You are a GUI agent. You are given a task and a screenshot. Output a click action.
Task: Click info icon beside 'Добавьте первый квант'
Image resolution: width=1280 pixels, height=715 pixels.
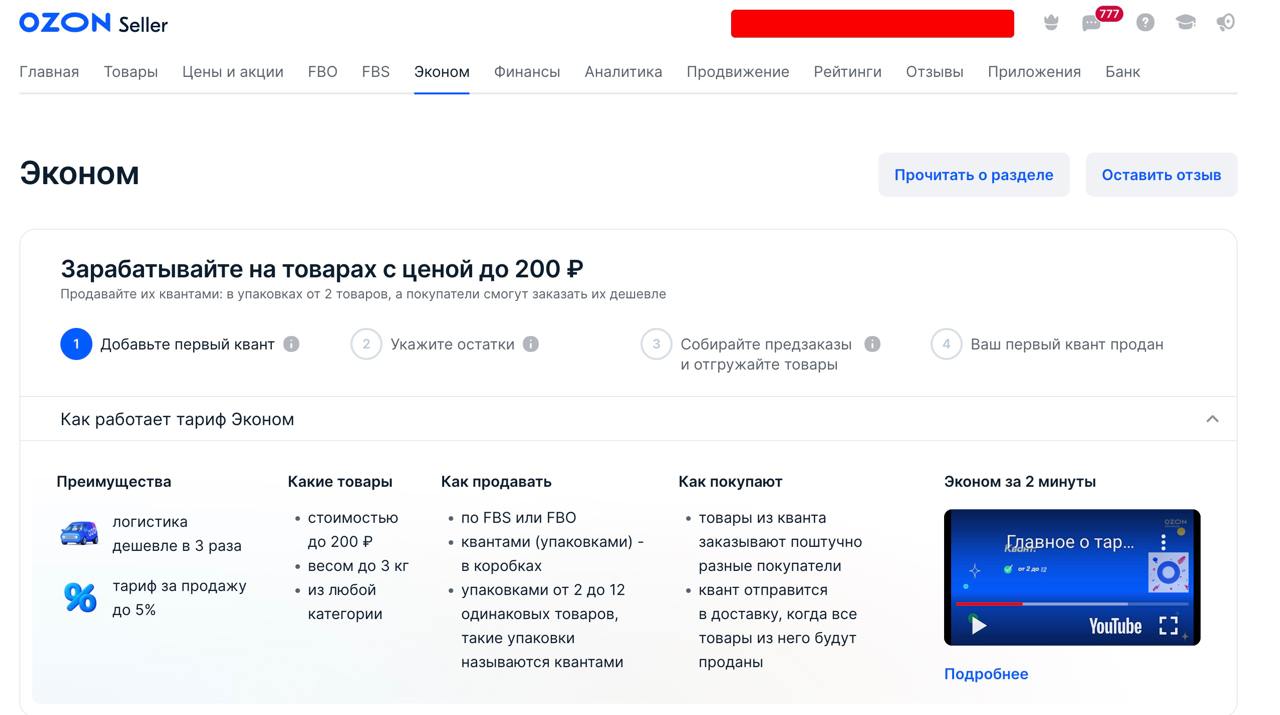[291, 344]
